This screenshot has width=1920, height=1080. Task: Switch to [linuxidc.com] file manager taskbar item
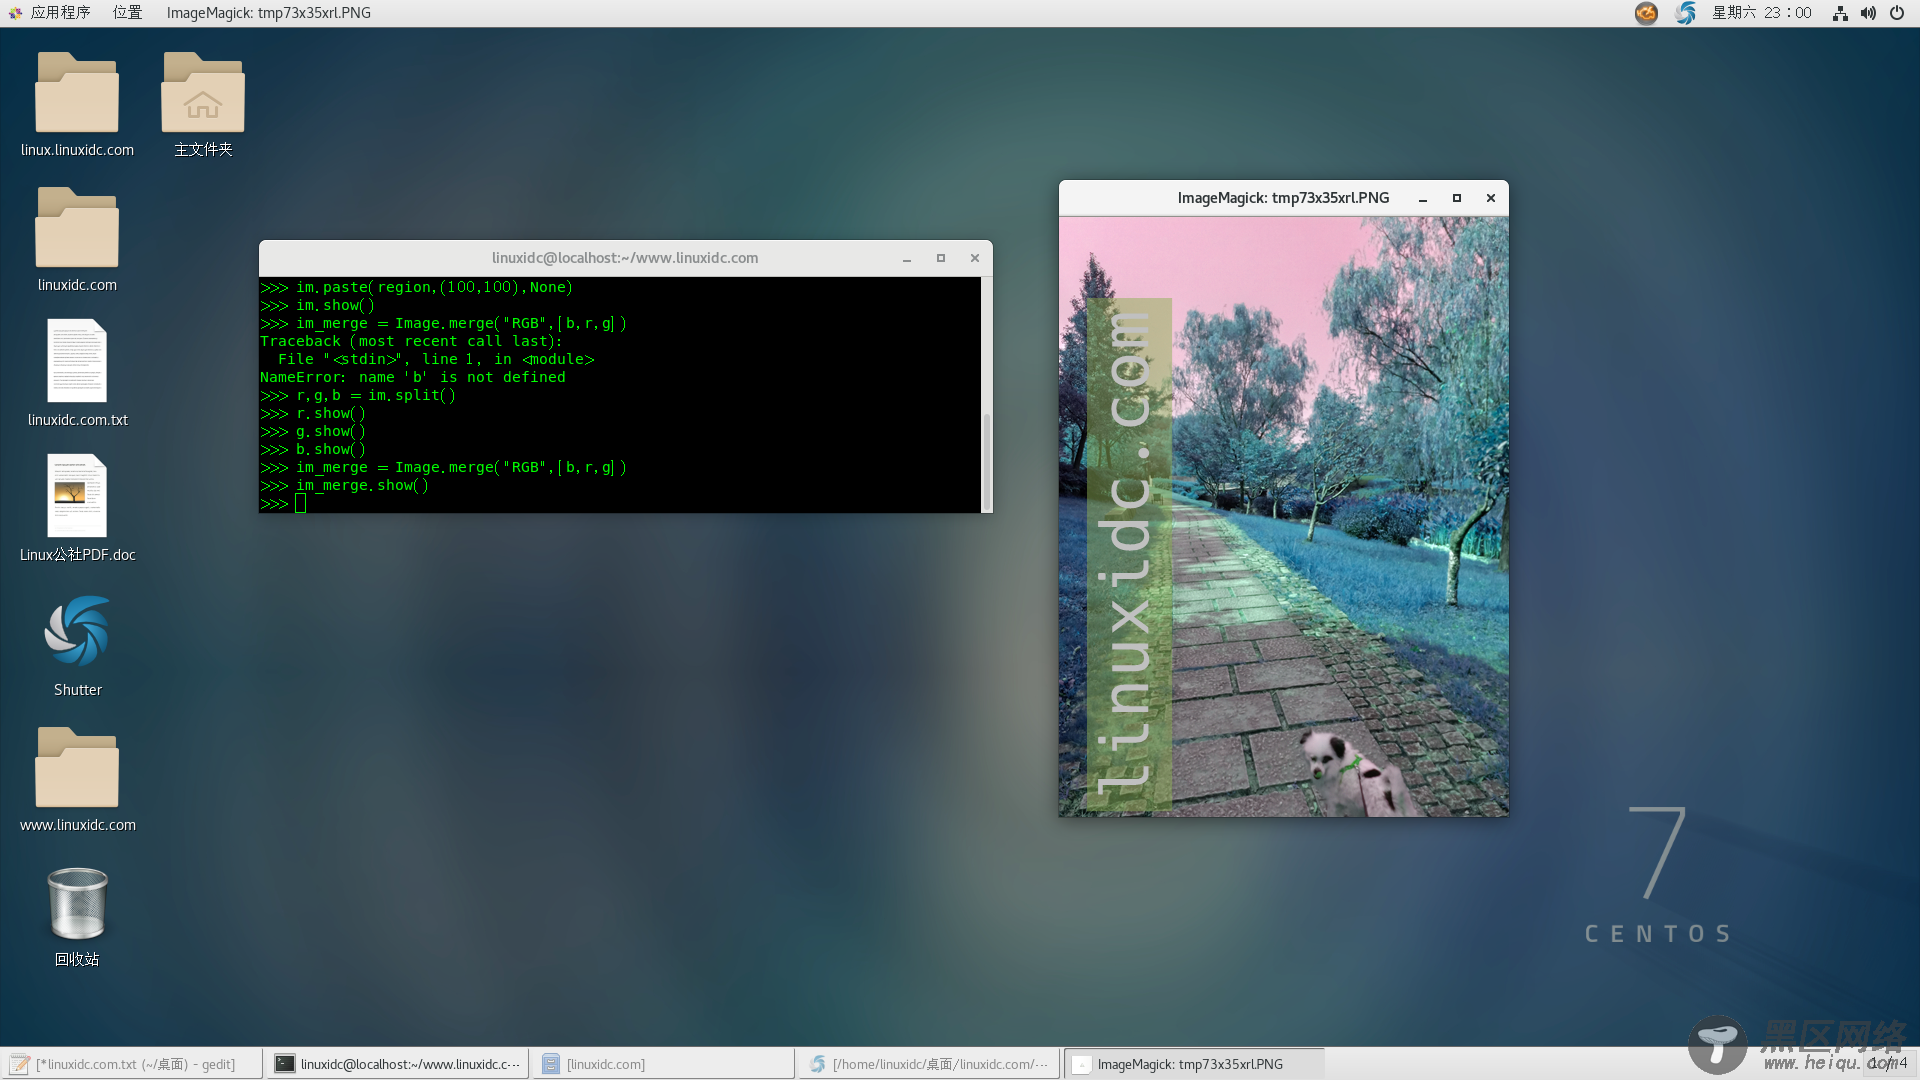click(x=664, y=1064)
